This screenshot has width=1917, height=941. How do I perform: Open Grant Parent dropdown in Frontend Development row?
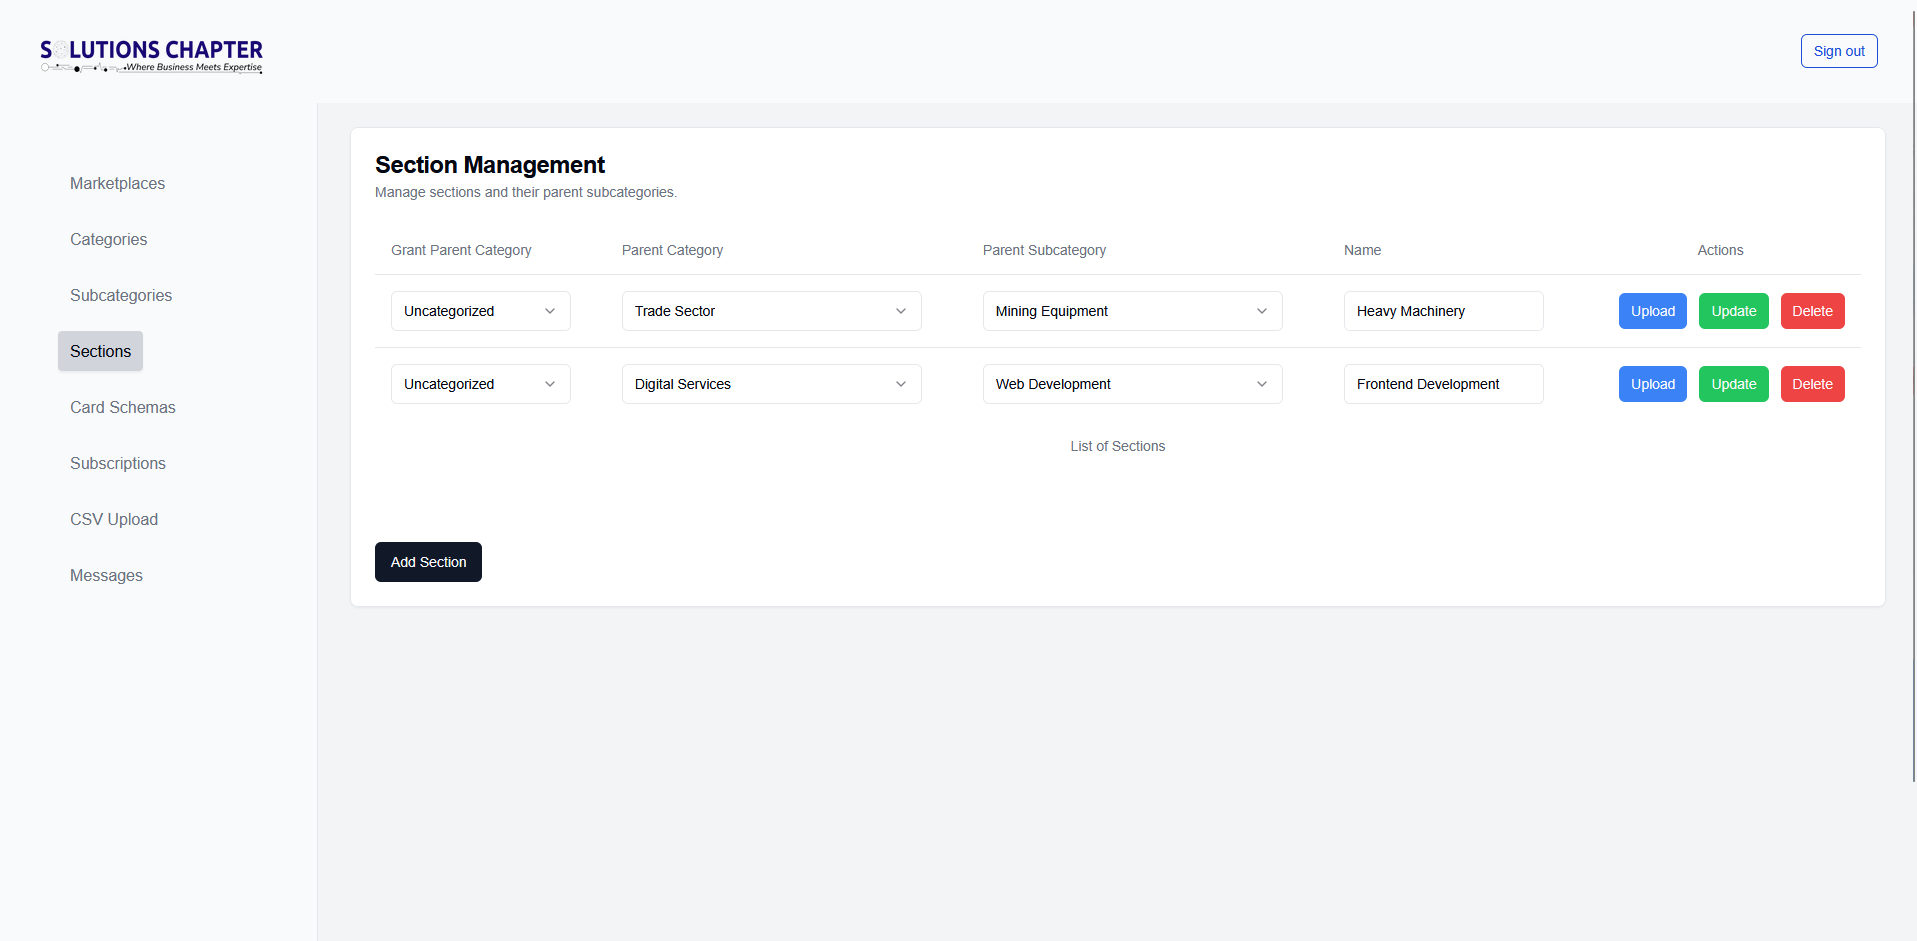coord(480,384)
